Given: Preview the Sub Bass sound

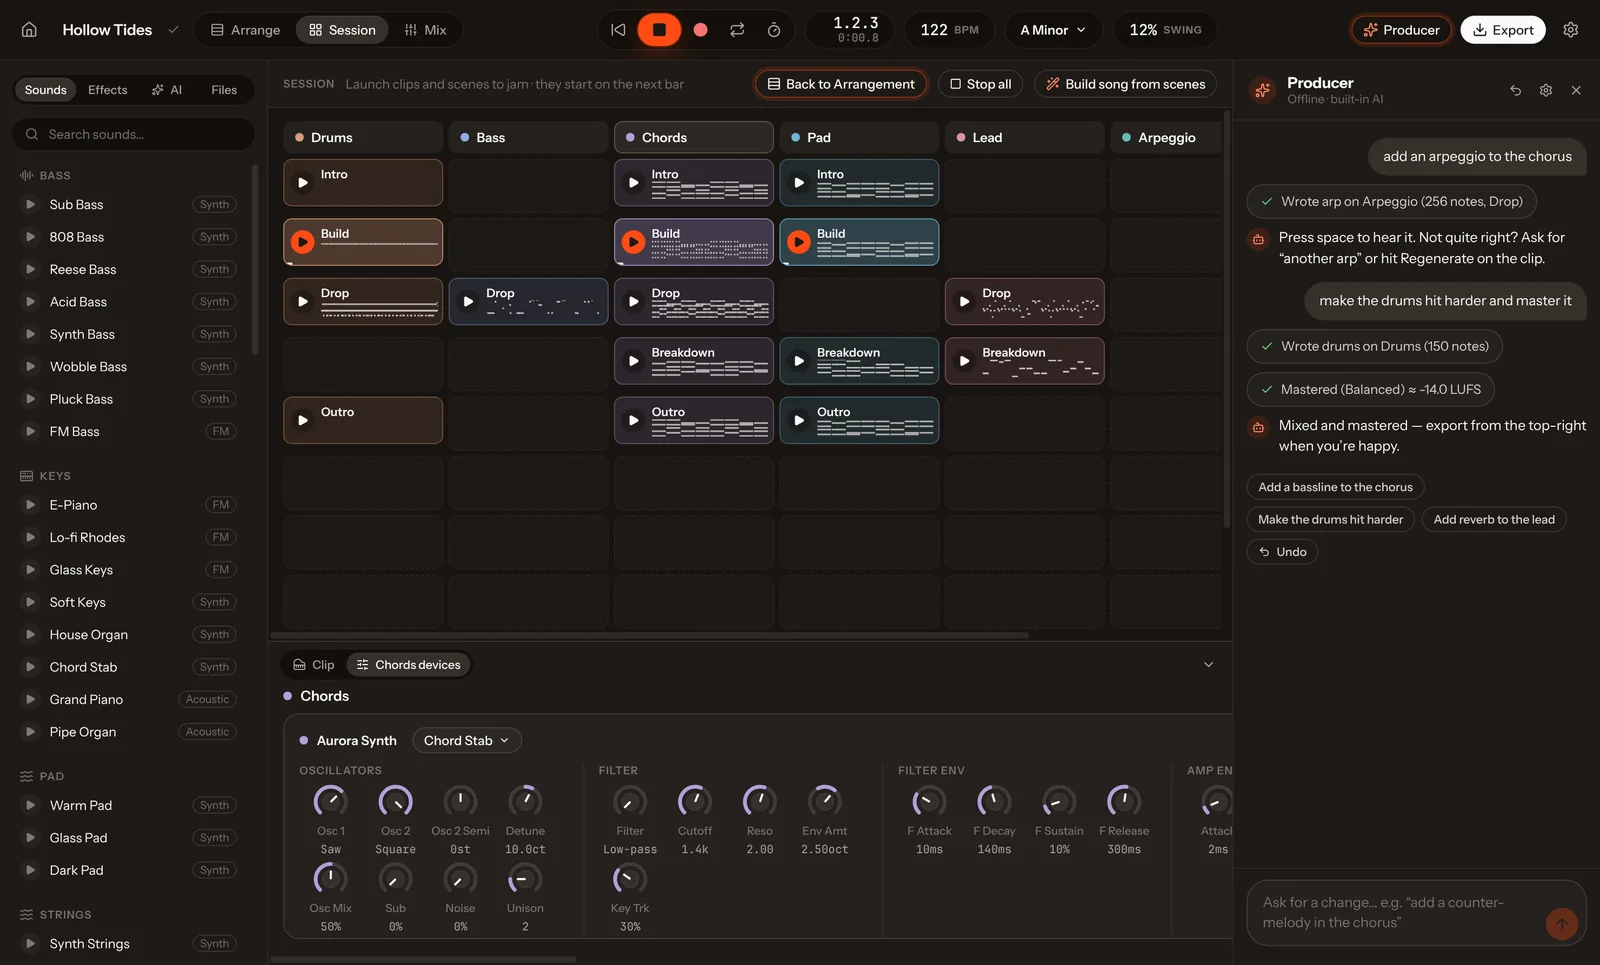Looking at the screenshot, I should 30,205.
